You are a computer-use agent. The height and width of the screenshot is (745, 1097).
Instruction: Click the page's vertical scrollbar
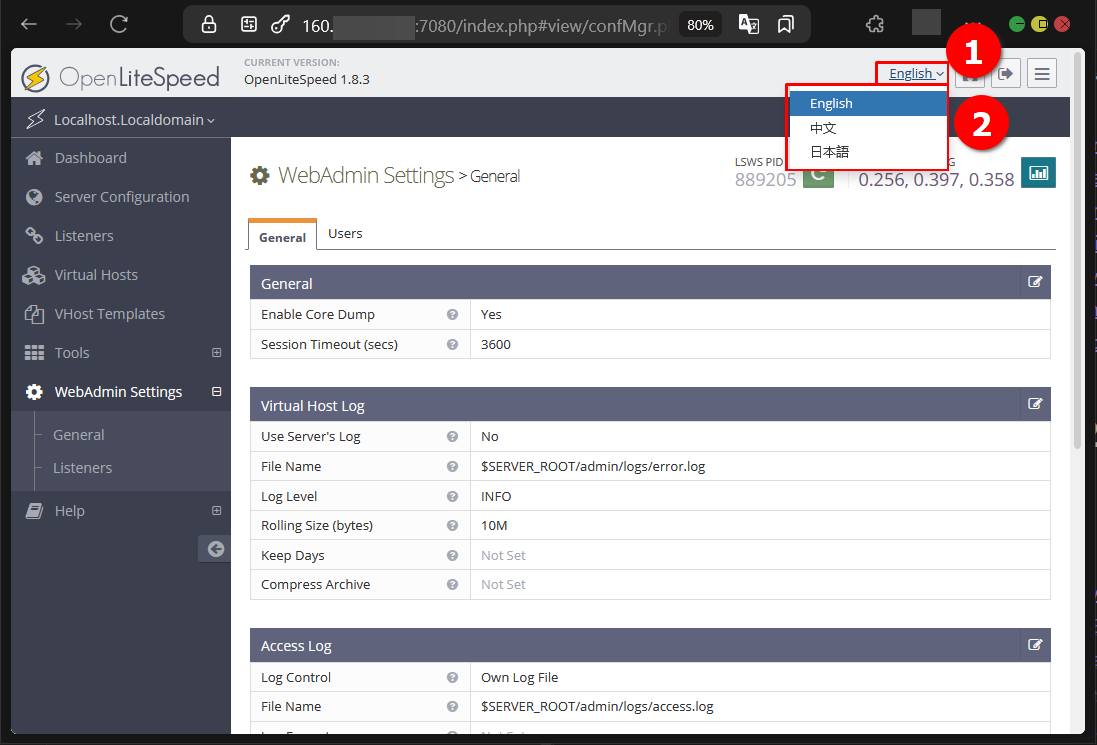coord(1078,252)
